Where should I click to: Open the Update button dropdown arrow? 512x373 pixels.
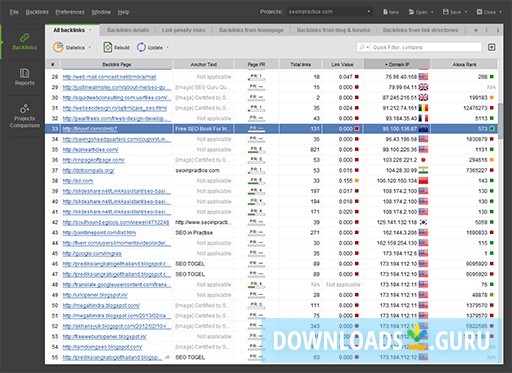coord(167,48)
